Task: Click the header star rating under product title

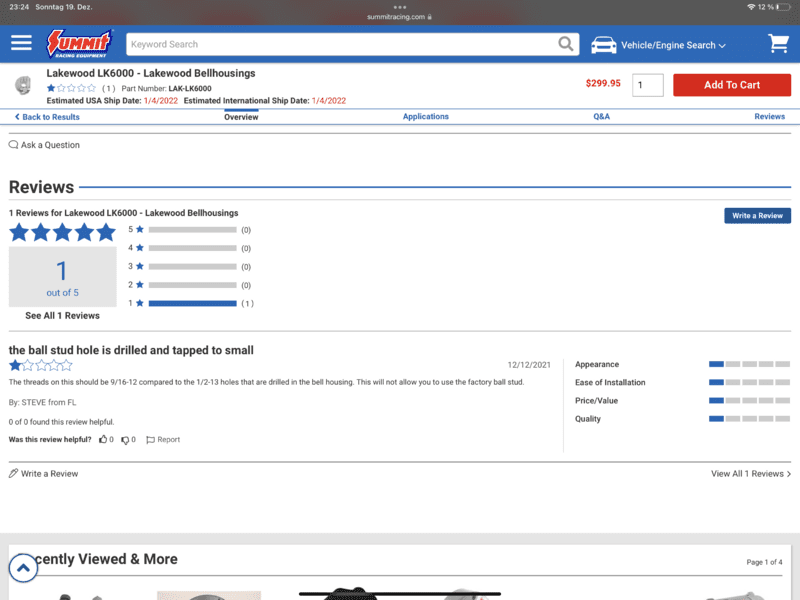Action: tap(71, 88)
